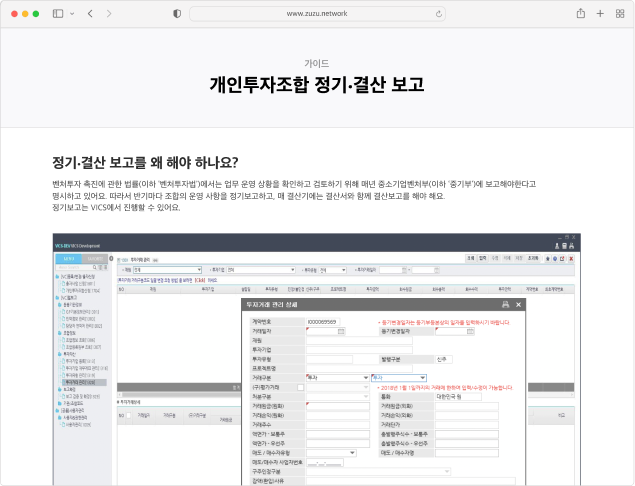Image resolution: width=635 pixels, height=486 pixels.
Task: Click the browser forward arrow
Action: tap(110, 14)
